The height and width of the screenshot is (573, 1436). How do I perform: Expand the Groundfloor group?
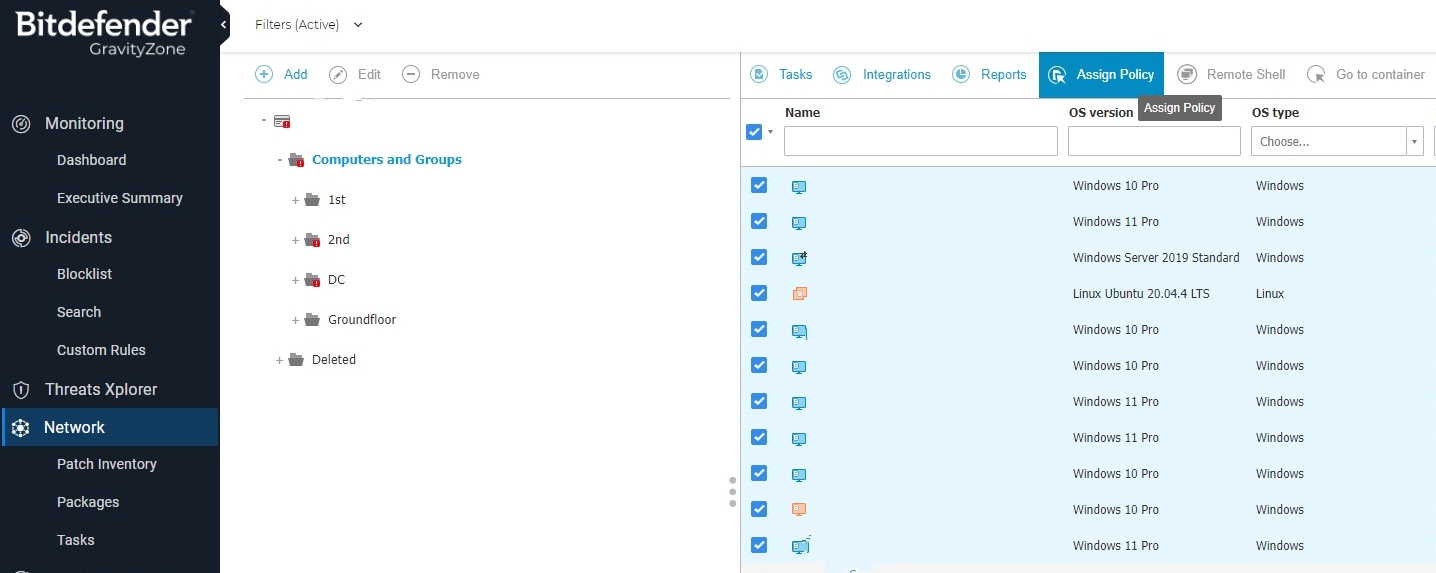click(x=296, y=320)
